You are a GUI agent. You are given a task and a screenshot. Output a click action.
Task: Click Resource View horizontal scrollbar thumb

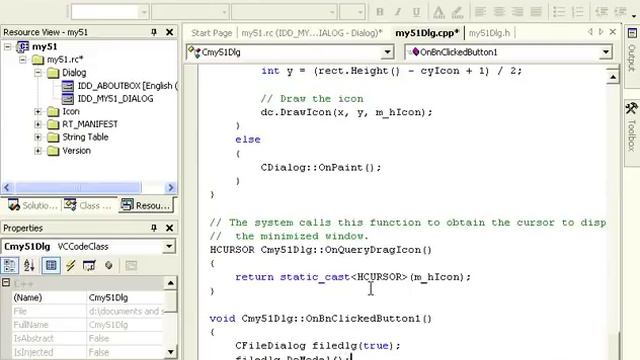(78, 188)
